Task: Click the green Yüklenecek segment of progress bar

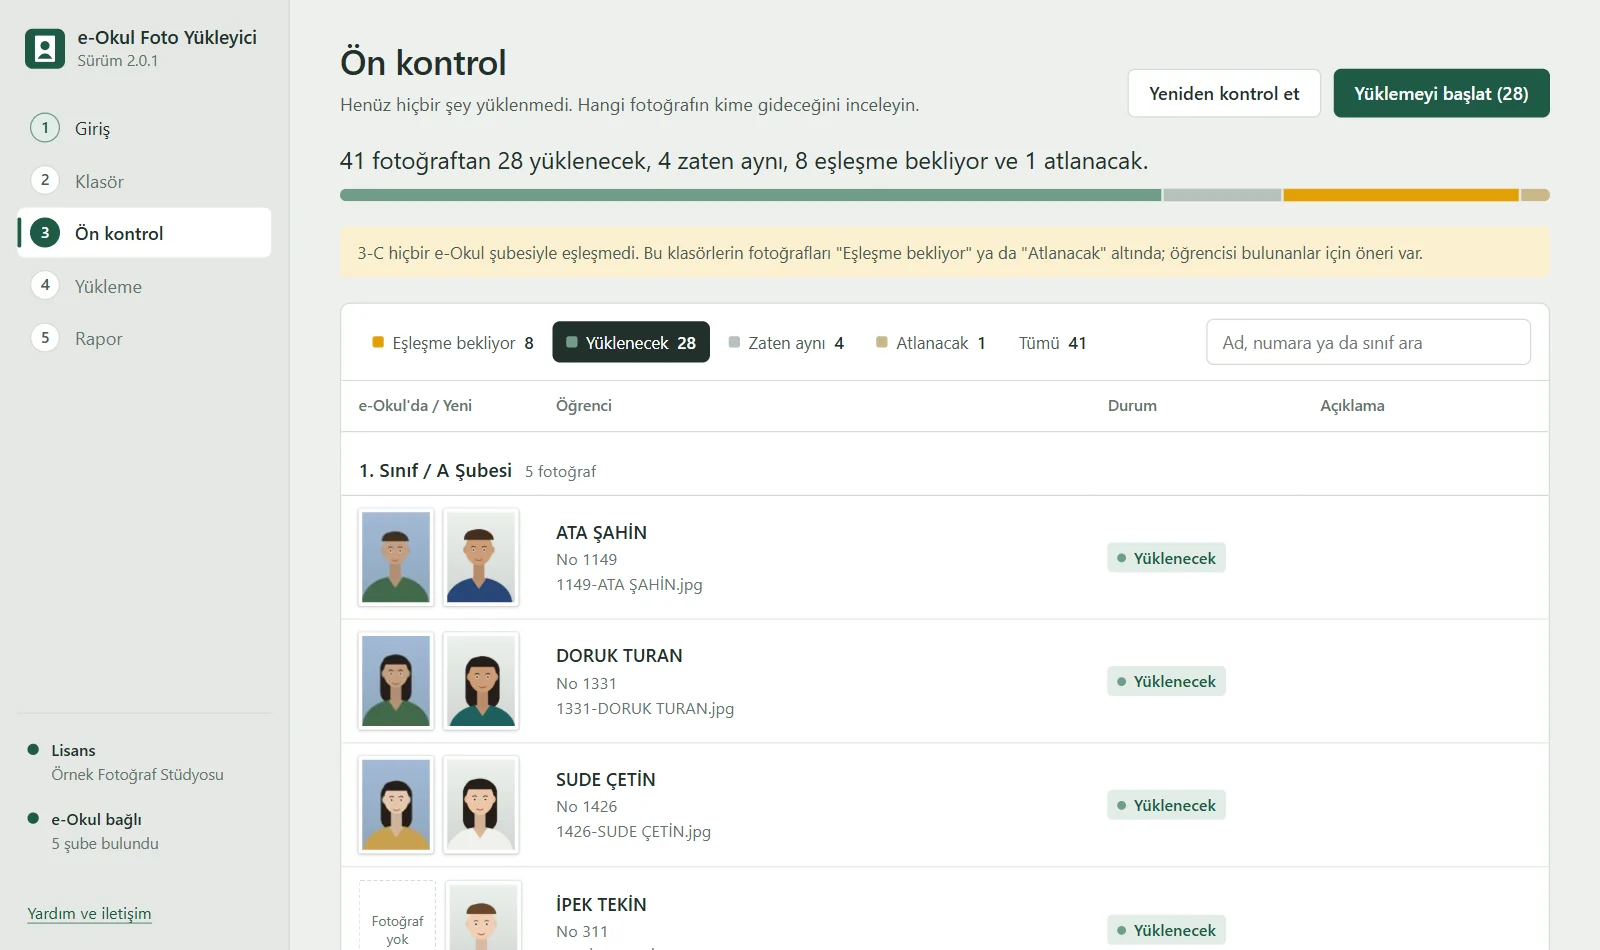Action: pyautogui.click(x=750, y=195)
